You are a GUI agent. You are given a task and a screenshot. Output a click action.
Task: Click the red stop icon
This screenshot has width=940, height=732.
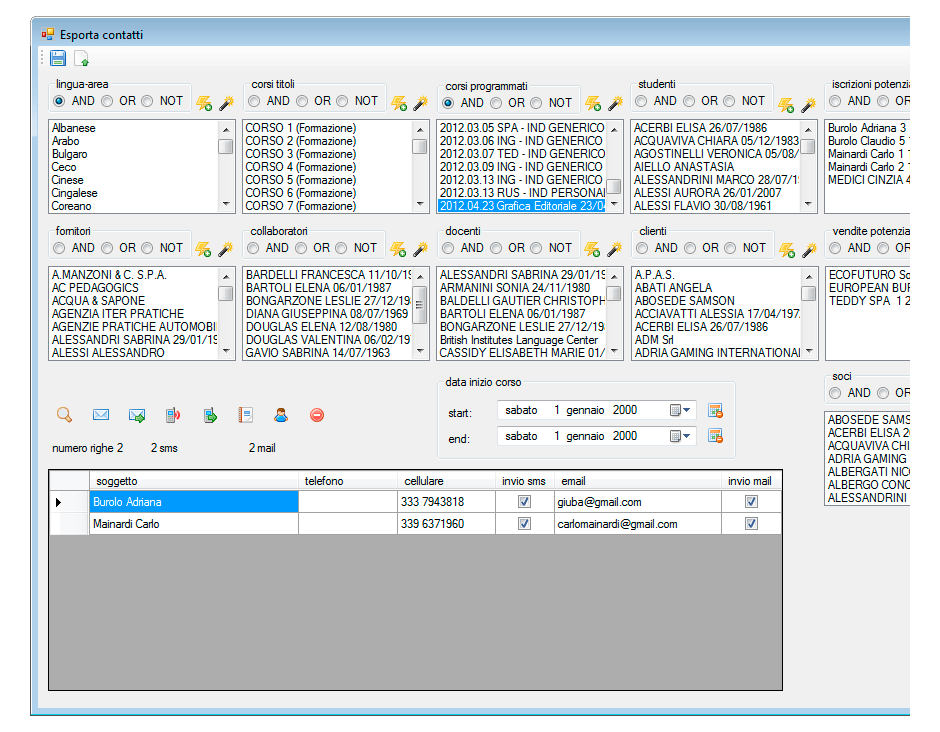point(317,415)
